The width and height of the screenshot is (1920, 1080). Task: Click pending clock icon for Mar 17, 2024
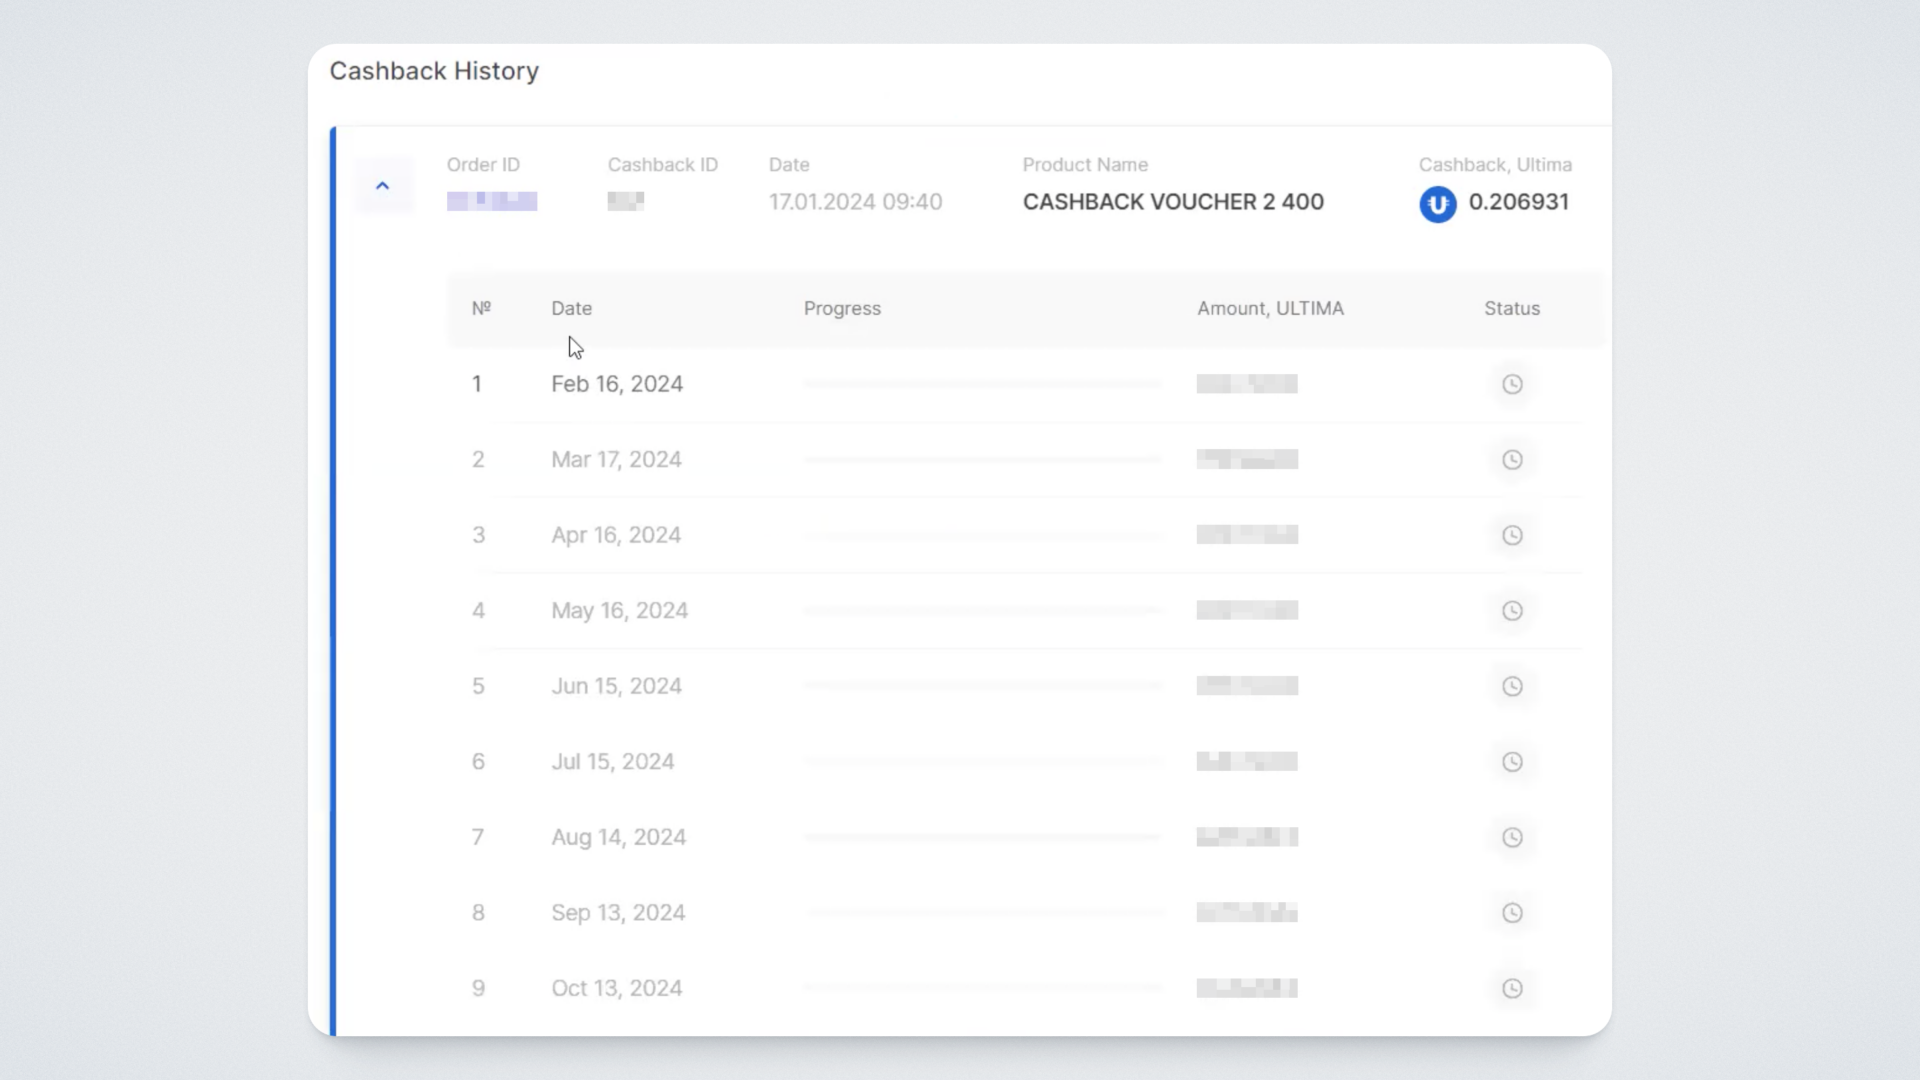point(1512,460)
